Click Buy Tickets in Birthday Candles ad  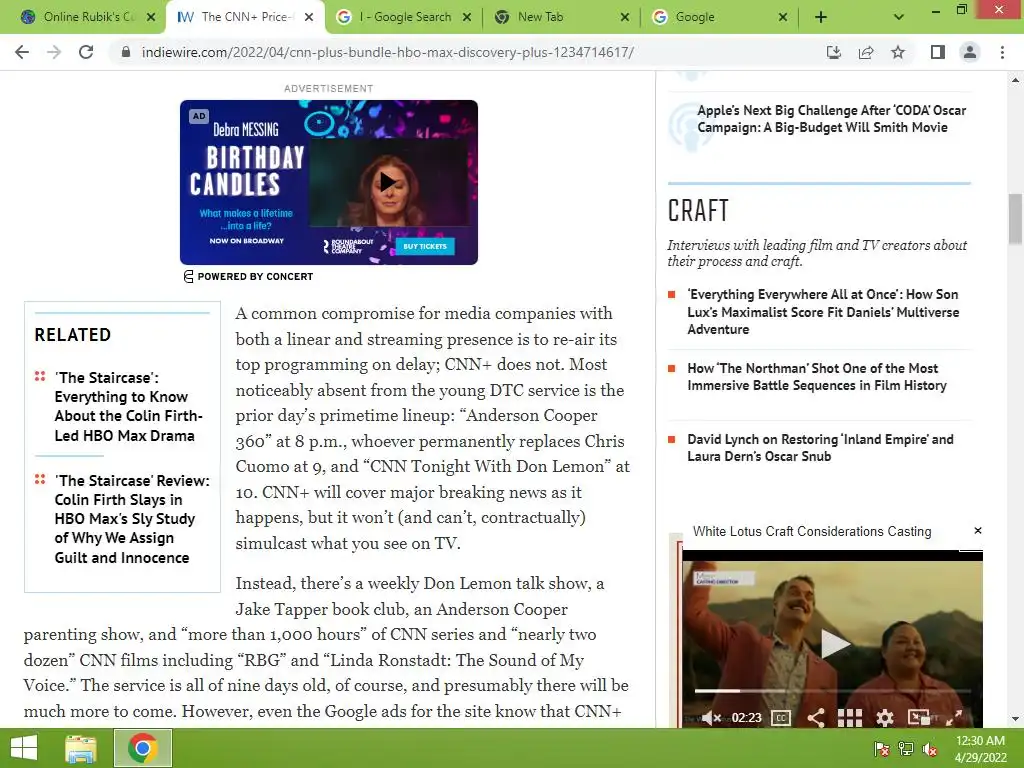pyautogui.click(x=425, y=246)
